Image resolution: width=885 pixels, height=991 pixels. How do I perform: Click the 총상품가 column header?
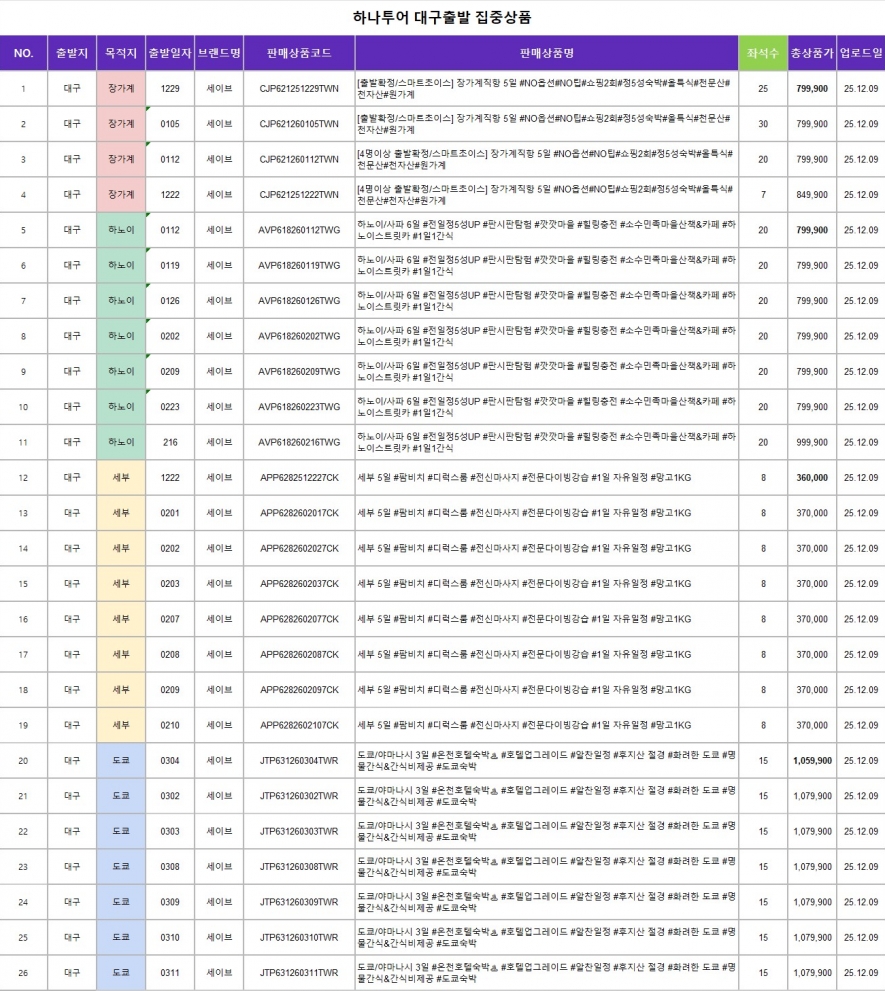811,53
